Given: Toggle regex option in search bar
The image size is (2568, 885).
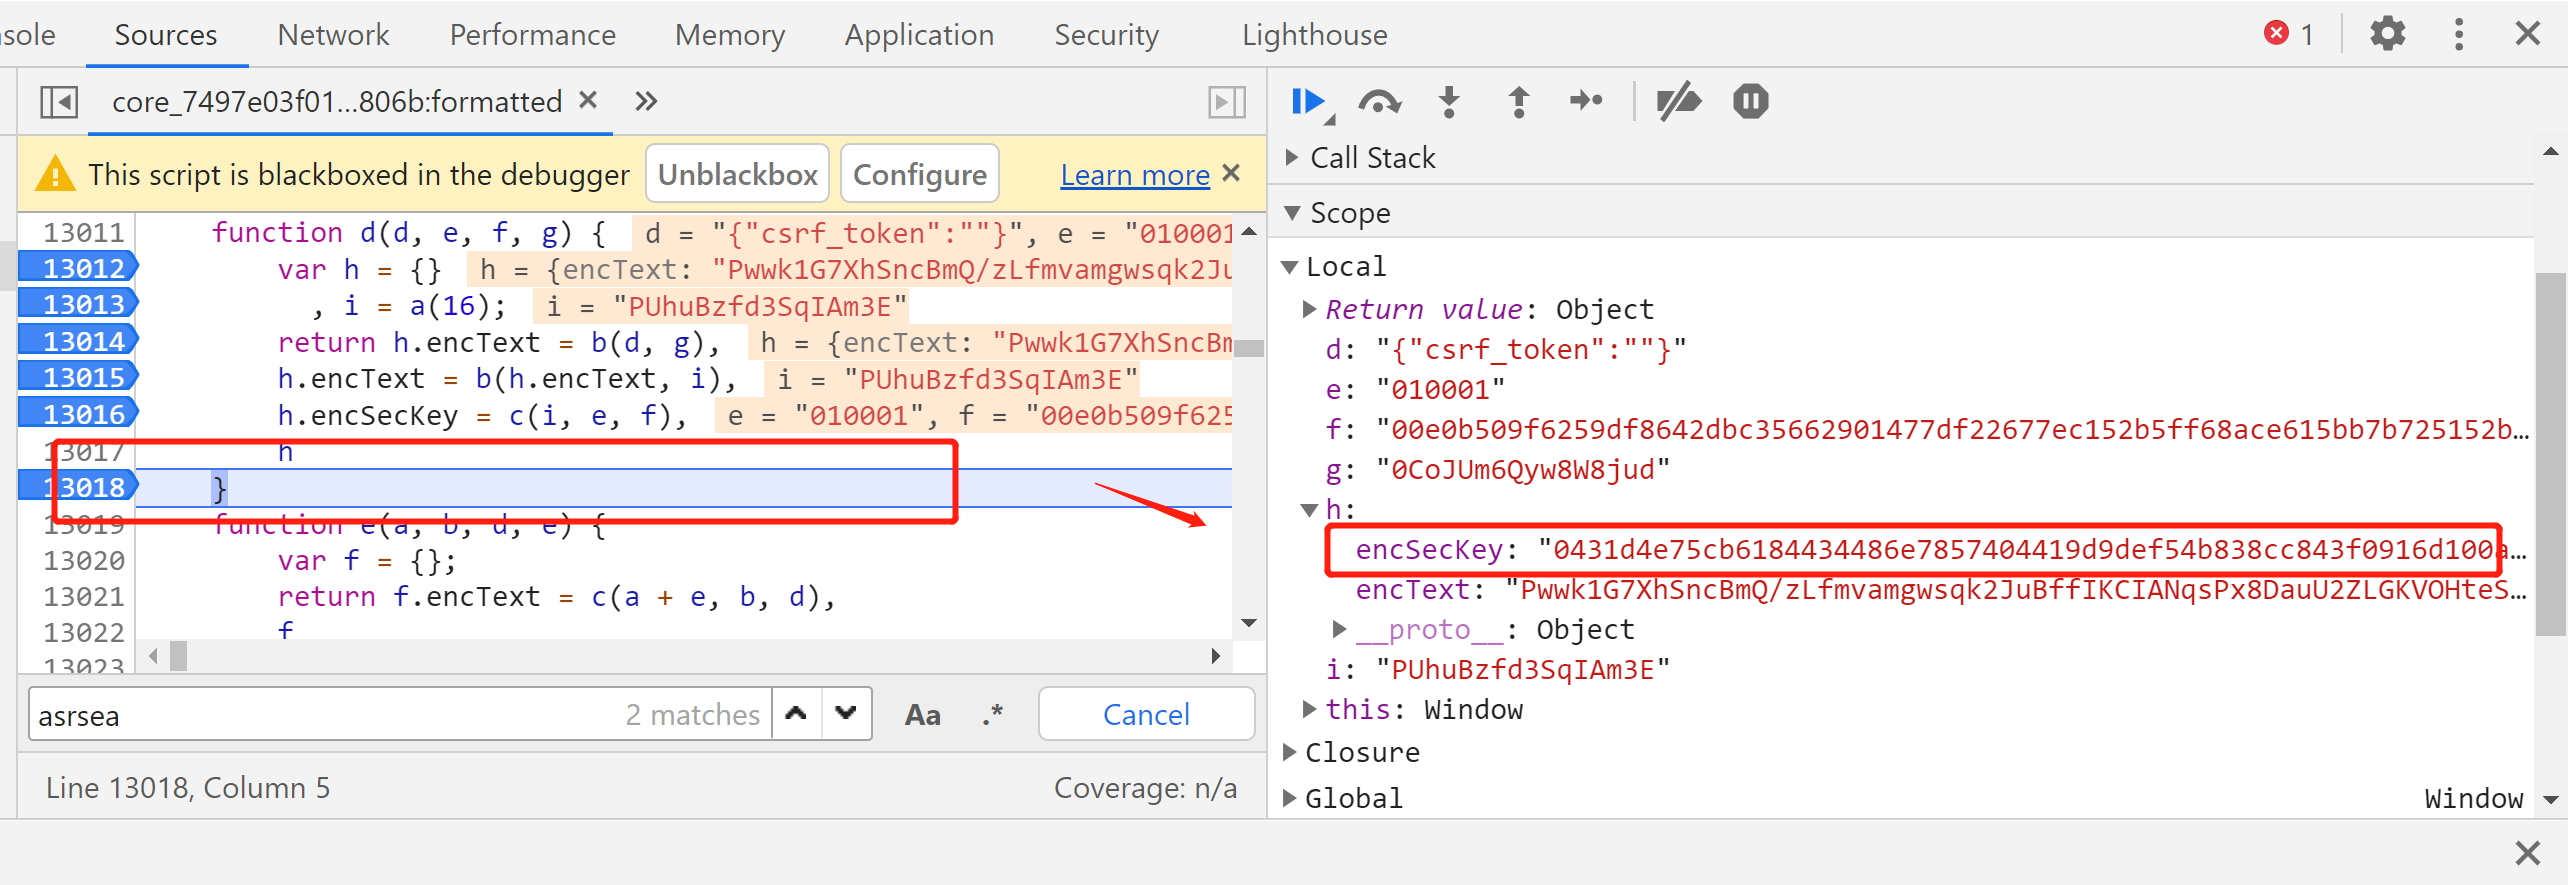Looking at the screenshot, I should click(992, 715).
